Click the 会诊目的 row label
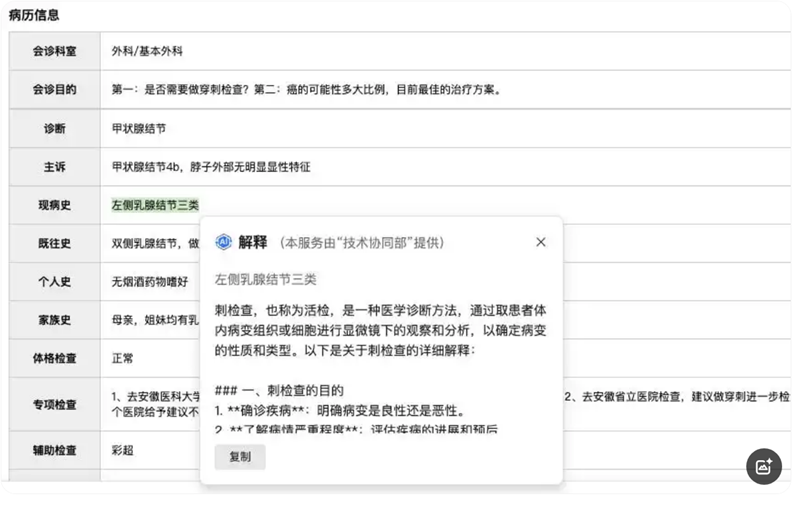This screenshot has height=508, width=800. (55, 89)
